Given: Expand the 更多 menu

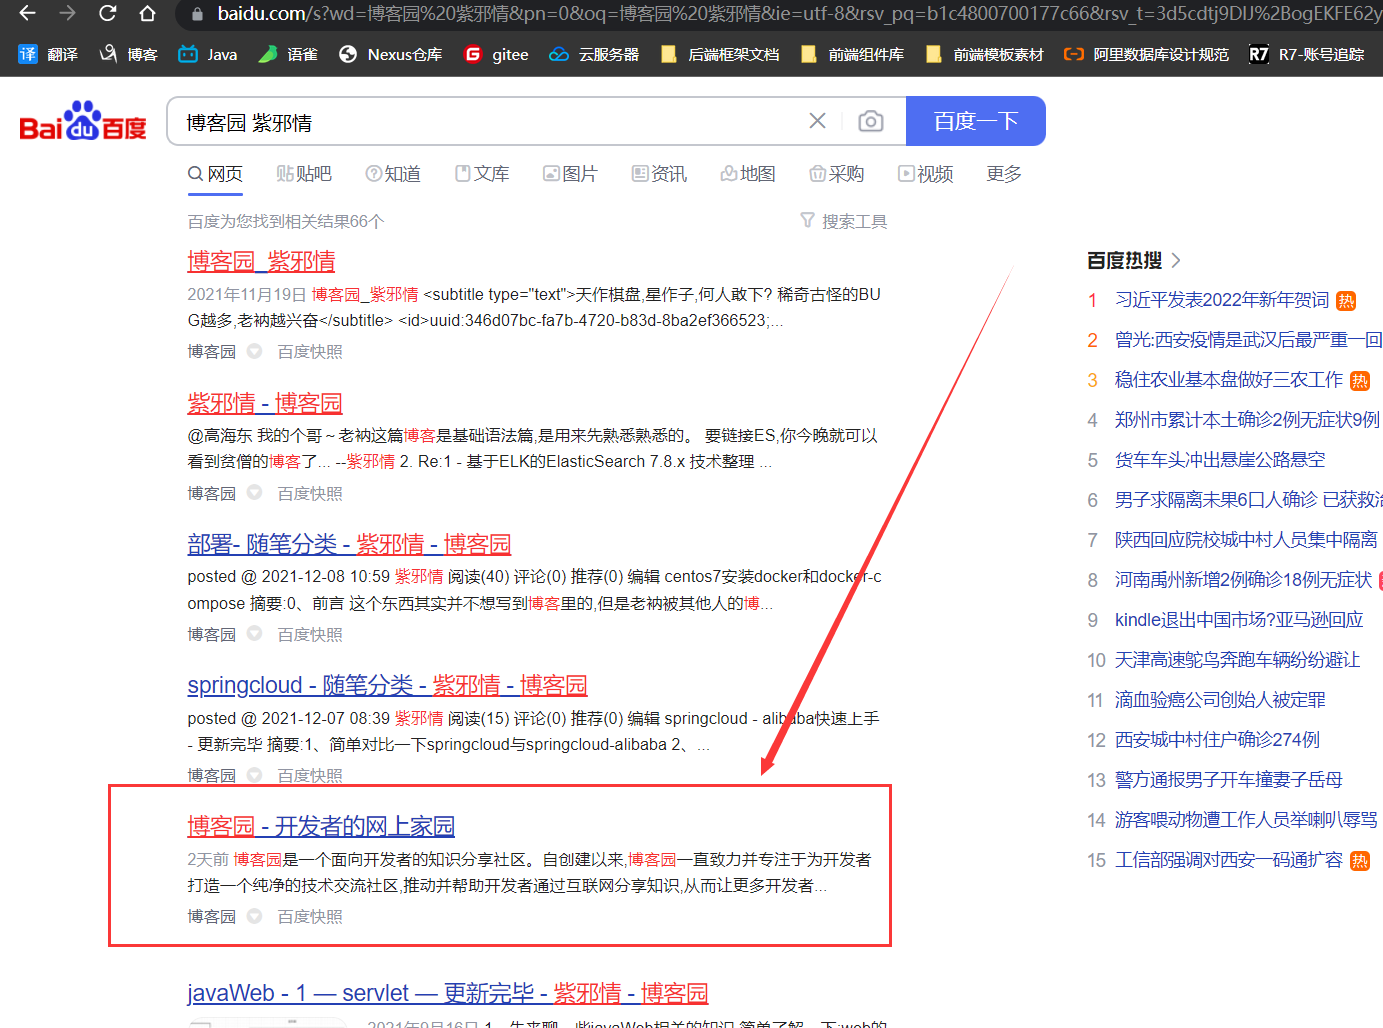Looking at the screenshot, I should pyautogui.click(x=1004, y=174).
